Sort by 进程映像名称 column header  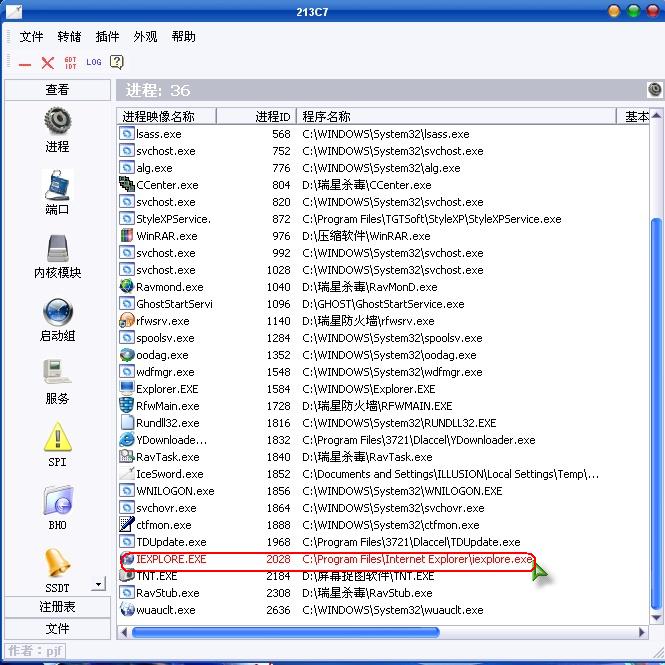click(x=166, y=116)
